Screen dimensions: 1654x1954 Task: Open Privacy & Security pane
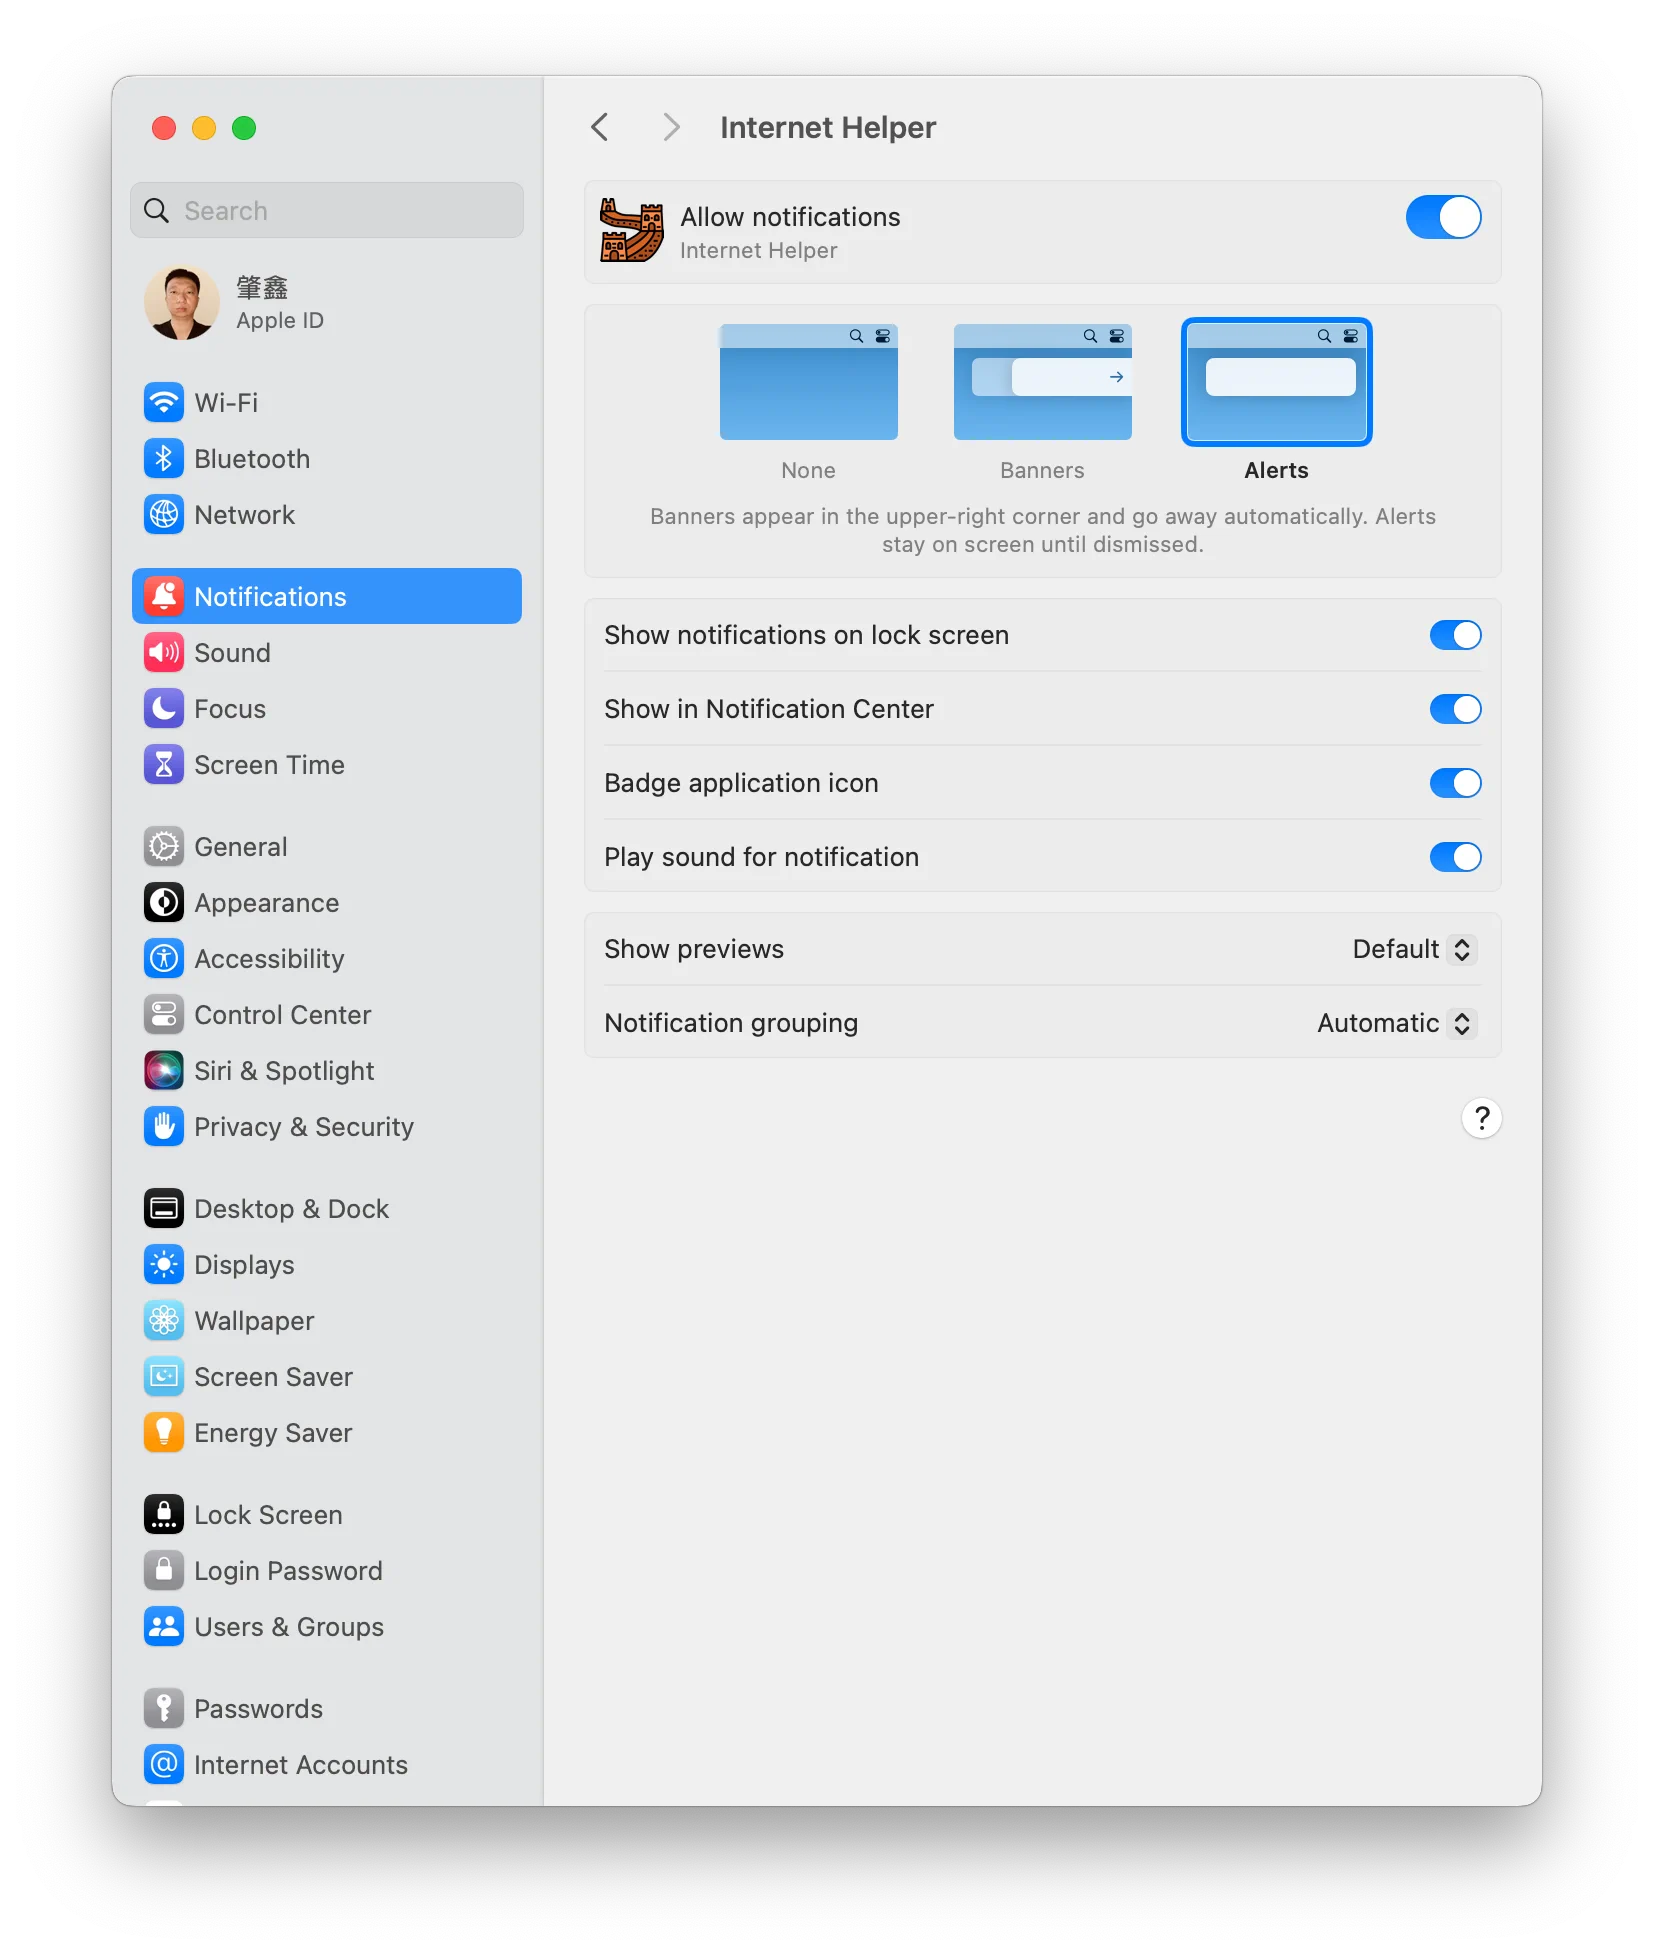[x=303, y=1127]
